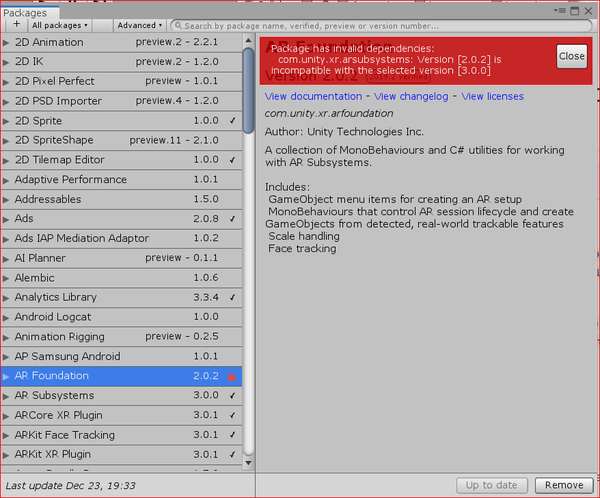This screenshot has height=498, width=600.
Task: Open the Advanced dropdown
Action: tap(140, 25)
